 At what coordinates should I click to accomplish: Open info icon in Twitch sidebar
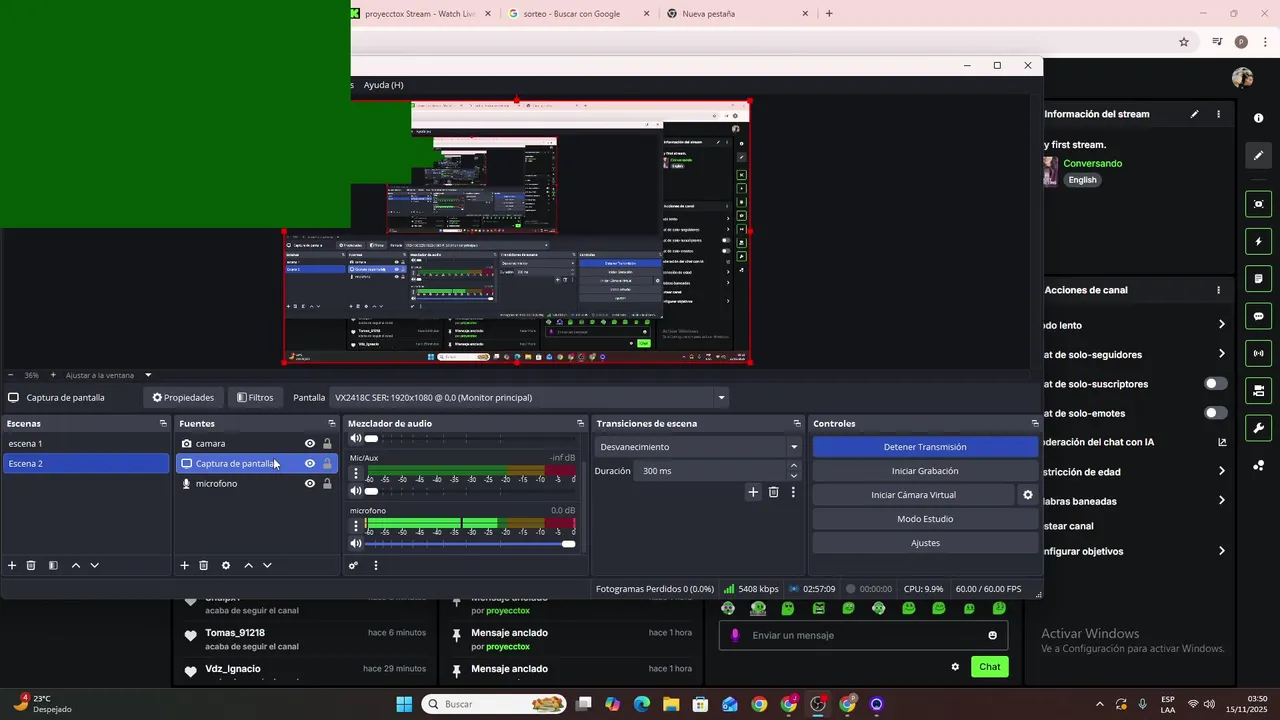(x=1258, y=118)
